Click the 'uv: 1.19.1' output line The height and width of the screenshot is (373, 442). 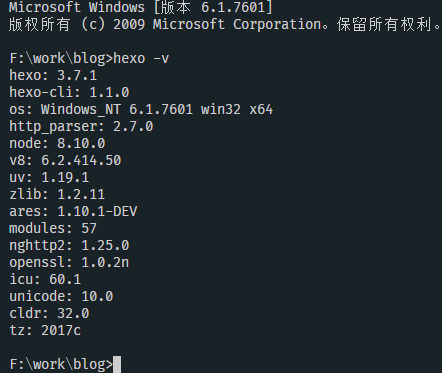click(49, 177)
